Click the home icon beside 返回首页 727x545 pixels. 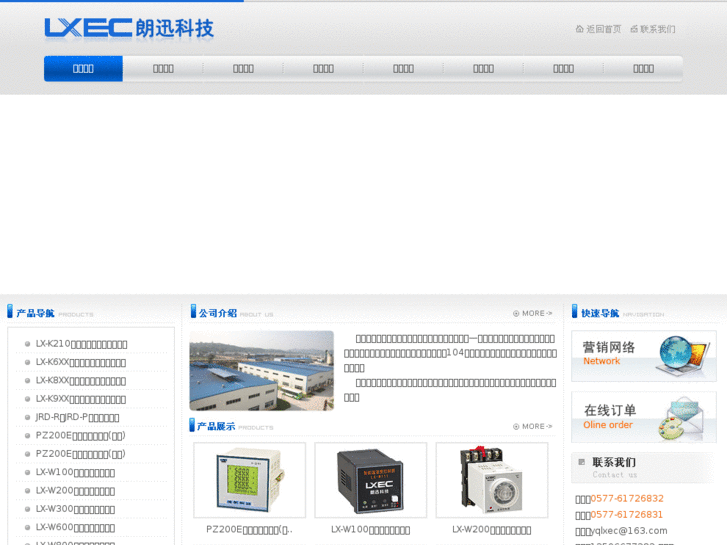579,29
